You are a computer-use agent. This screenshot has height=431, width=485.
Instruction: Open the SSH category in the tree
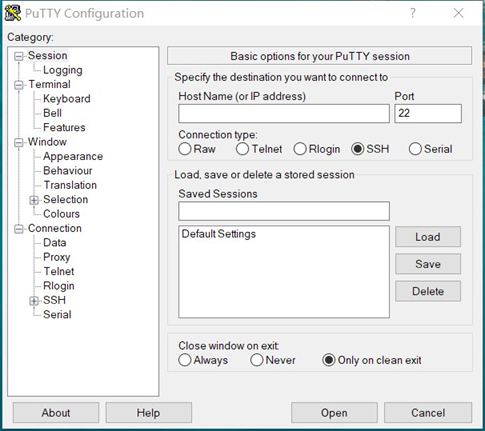(54, 300)
